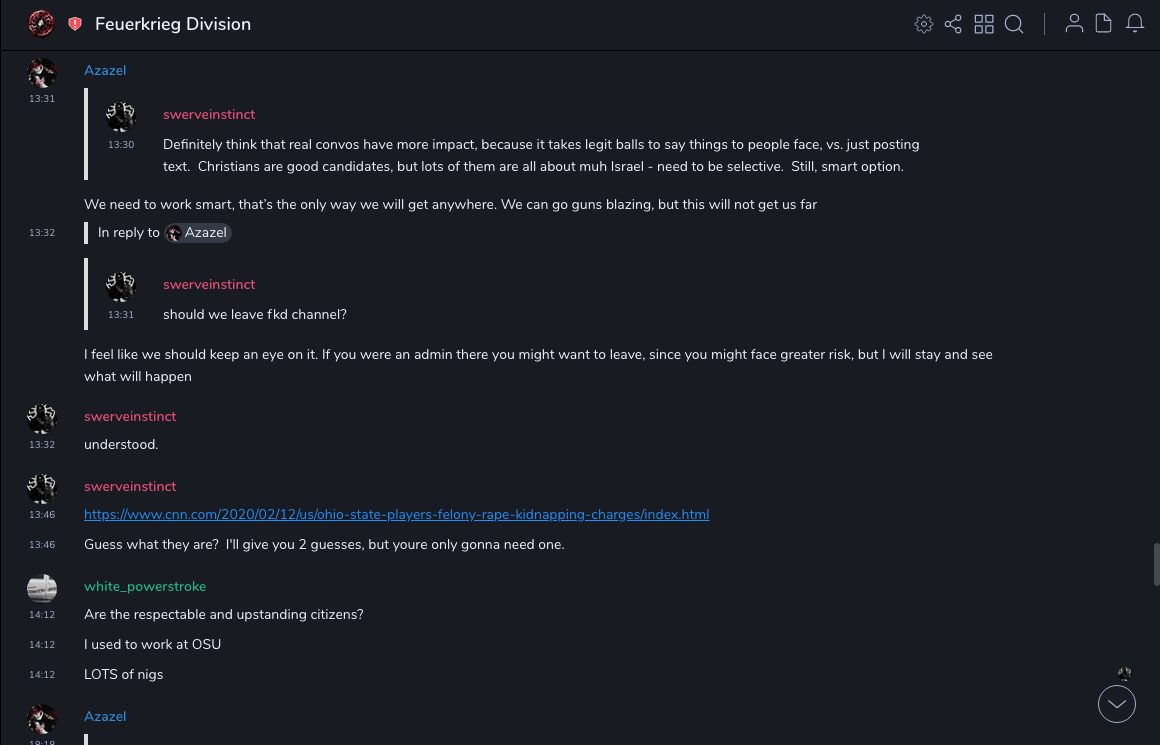Click the room avatar in the header
The width and height of the screenshot is (1160, 745).
[x=42, y=23]
